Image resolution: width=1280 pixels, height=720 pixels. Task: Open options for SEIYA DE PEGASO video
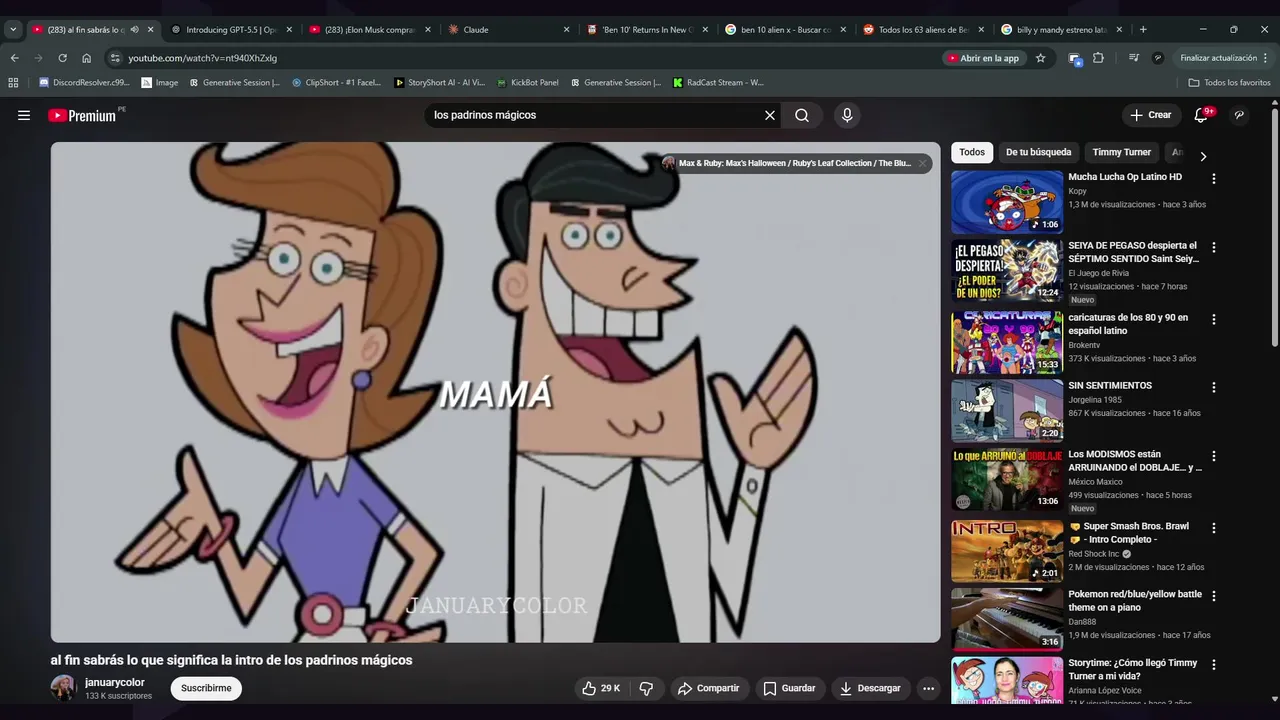tap(1214, 247)
